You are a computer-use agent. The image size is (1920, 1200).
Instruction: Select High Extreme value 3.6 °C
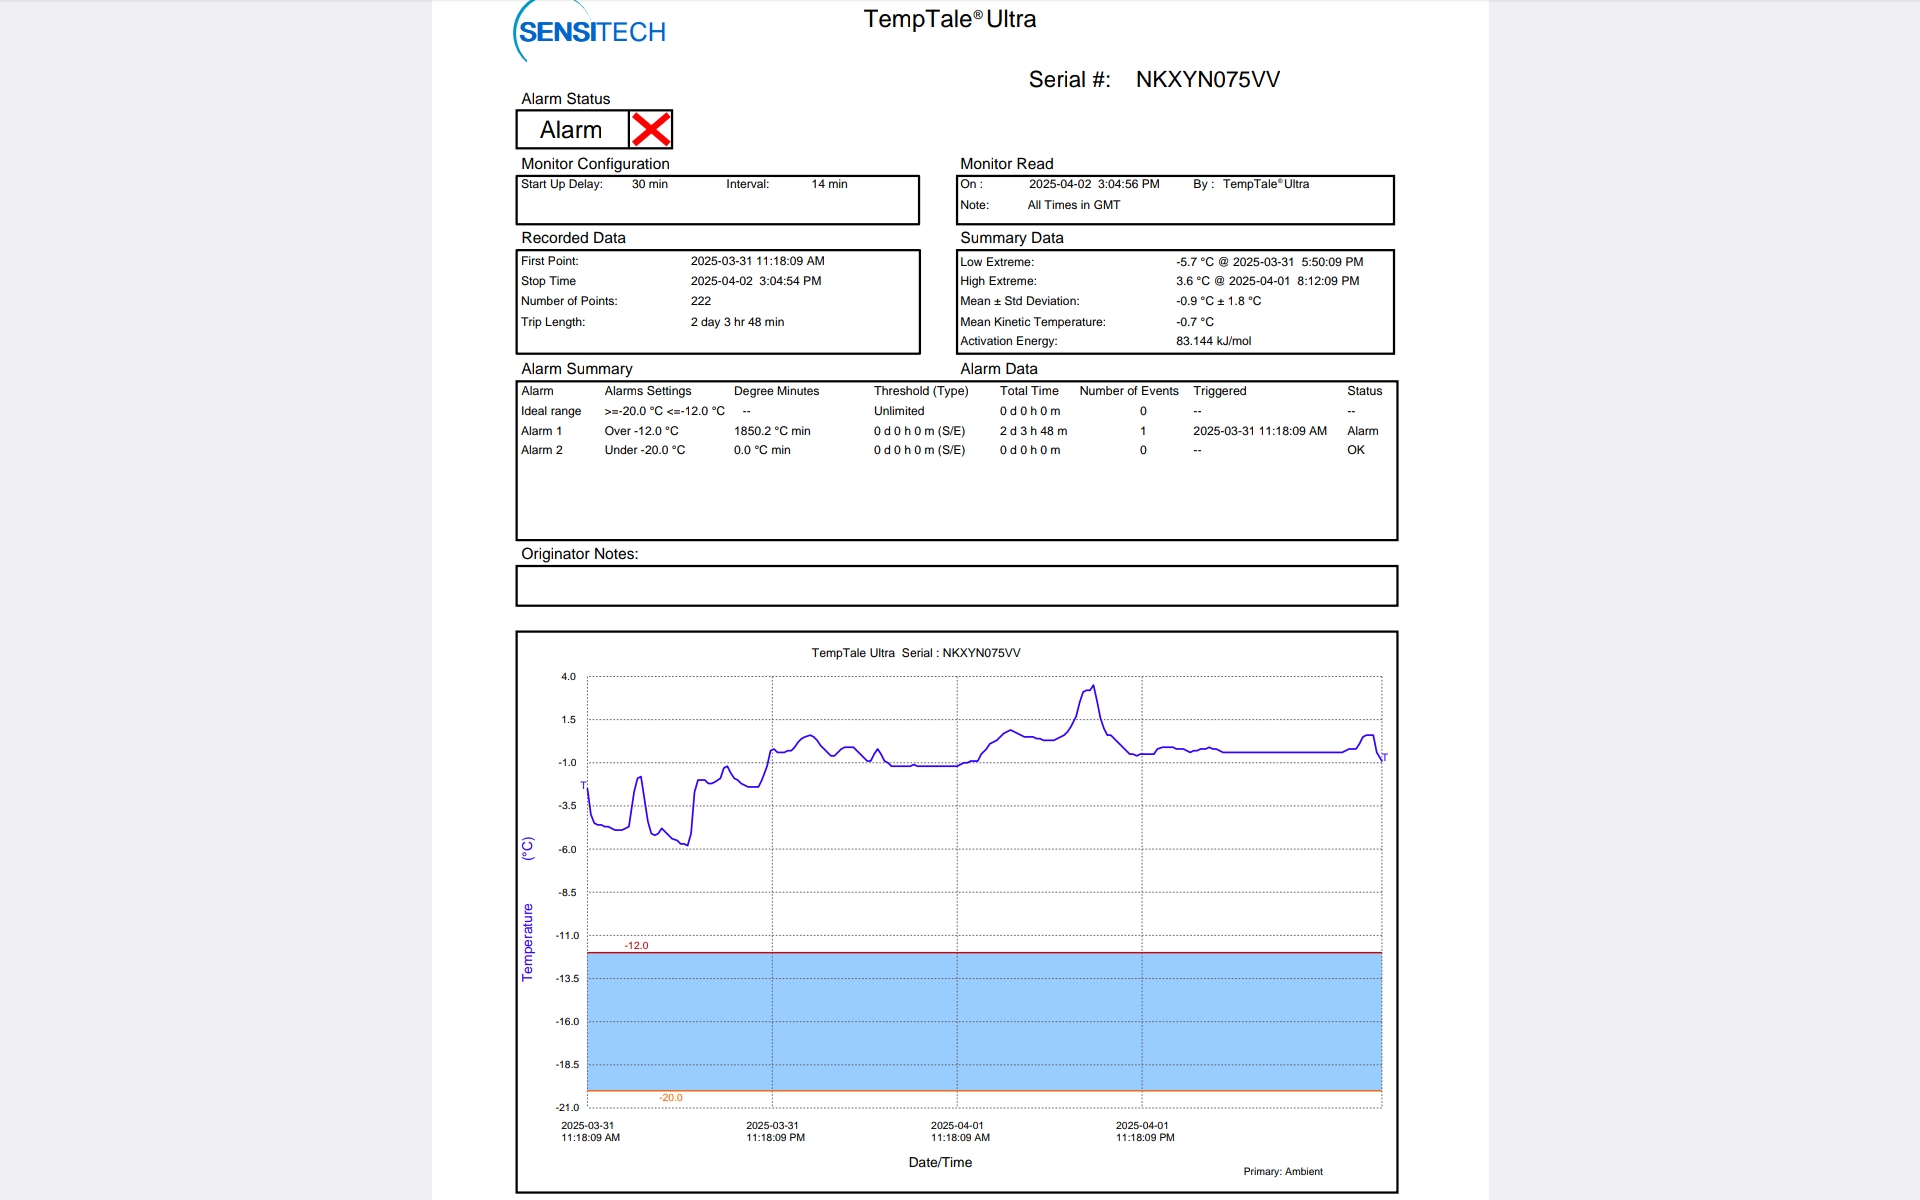click(x=1192, y=281)
